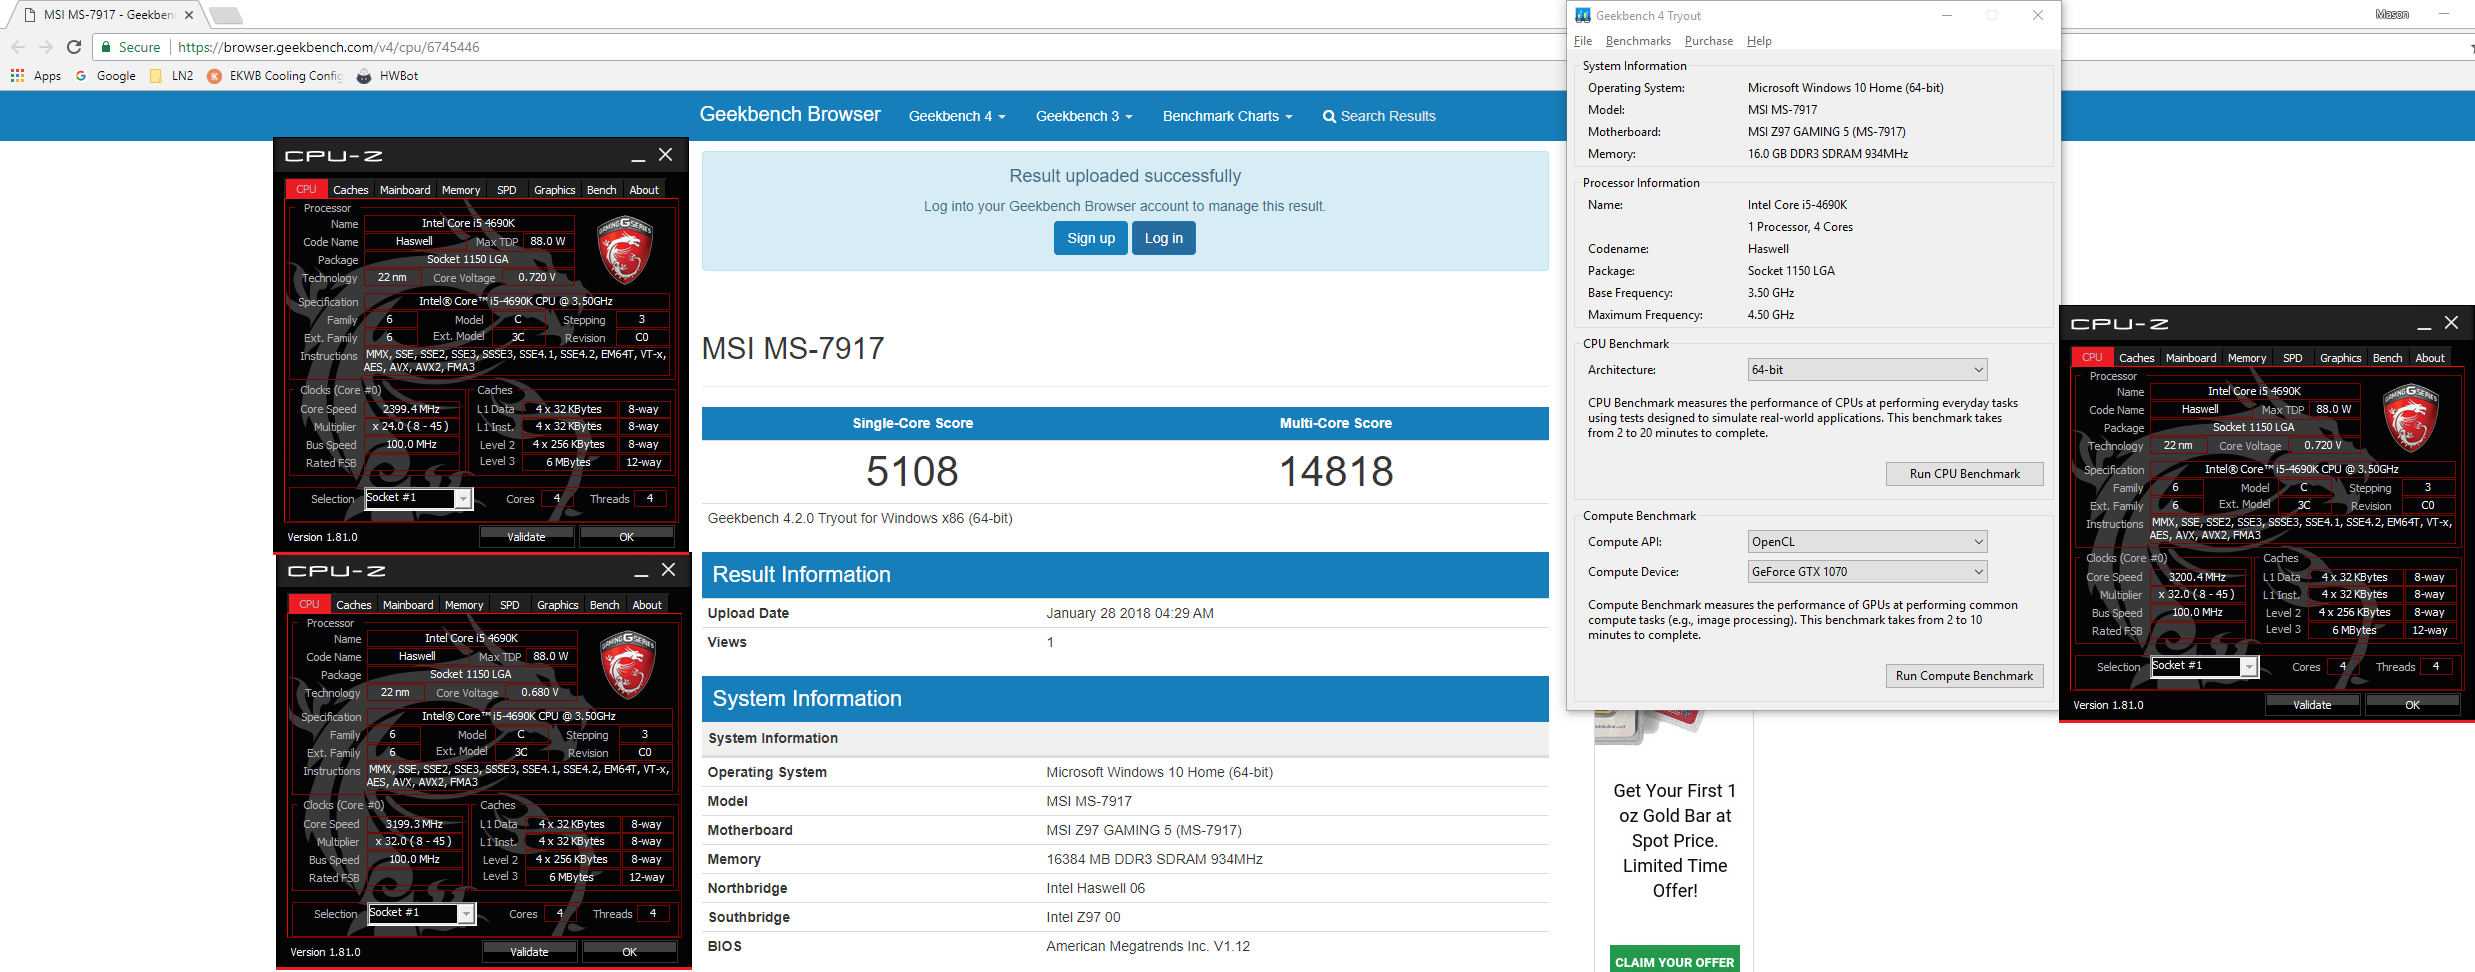Open About tab in top-left CPU-Z
The image size is (2475, 972).
[644, 190]
